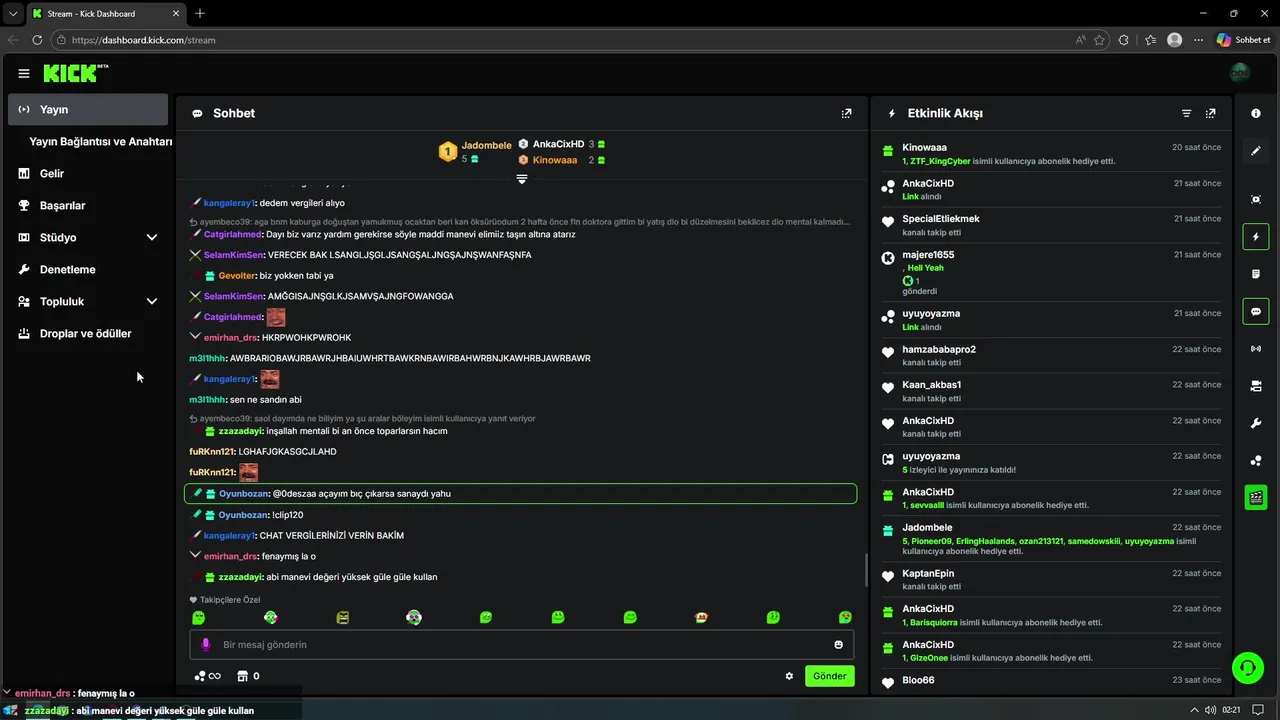Click the screen capture icon in right sidebar
This screenshot has width=1280, height=720.
point(1256,199)
